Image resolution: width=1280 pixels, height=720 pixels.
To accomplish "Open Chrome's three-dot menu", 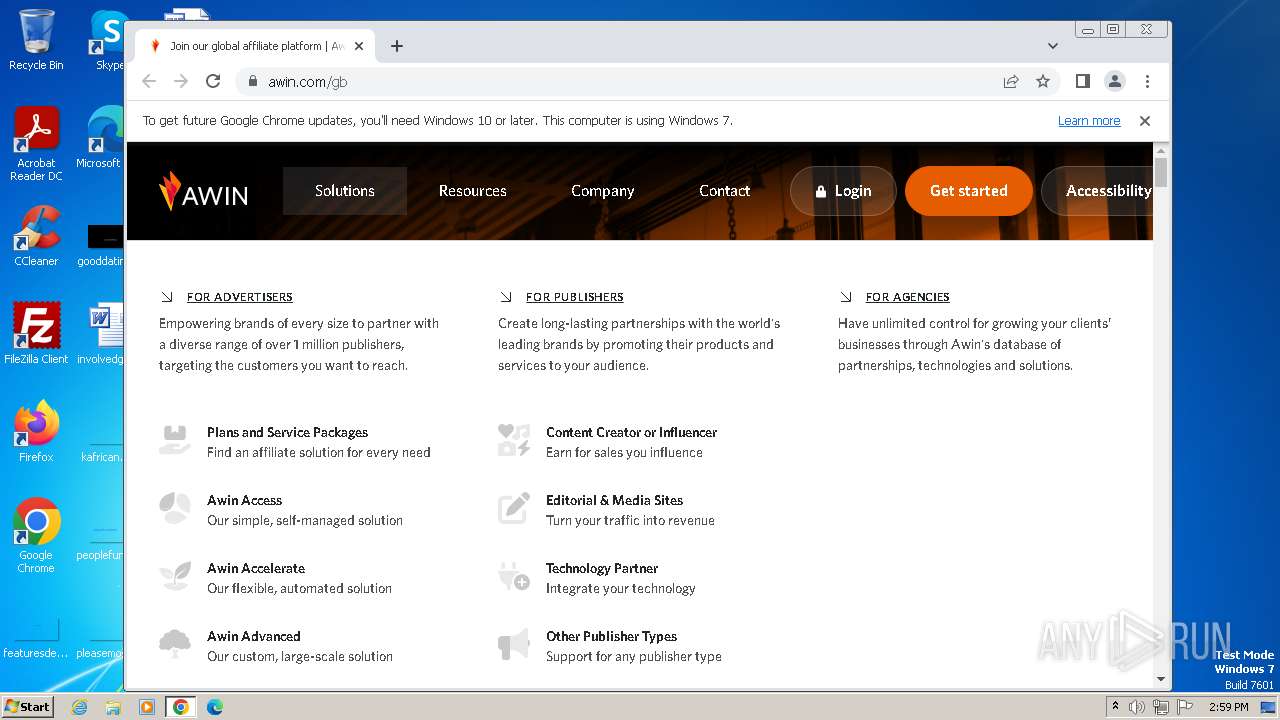I will 1147,82.
